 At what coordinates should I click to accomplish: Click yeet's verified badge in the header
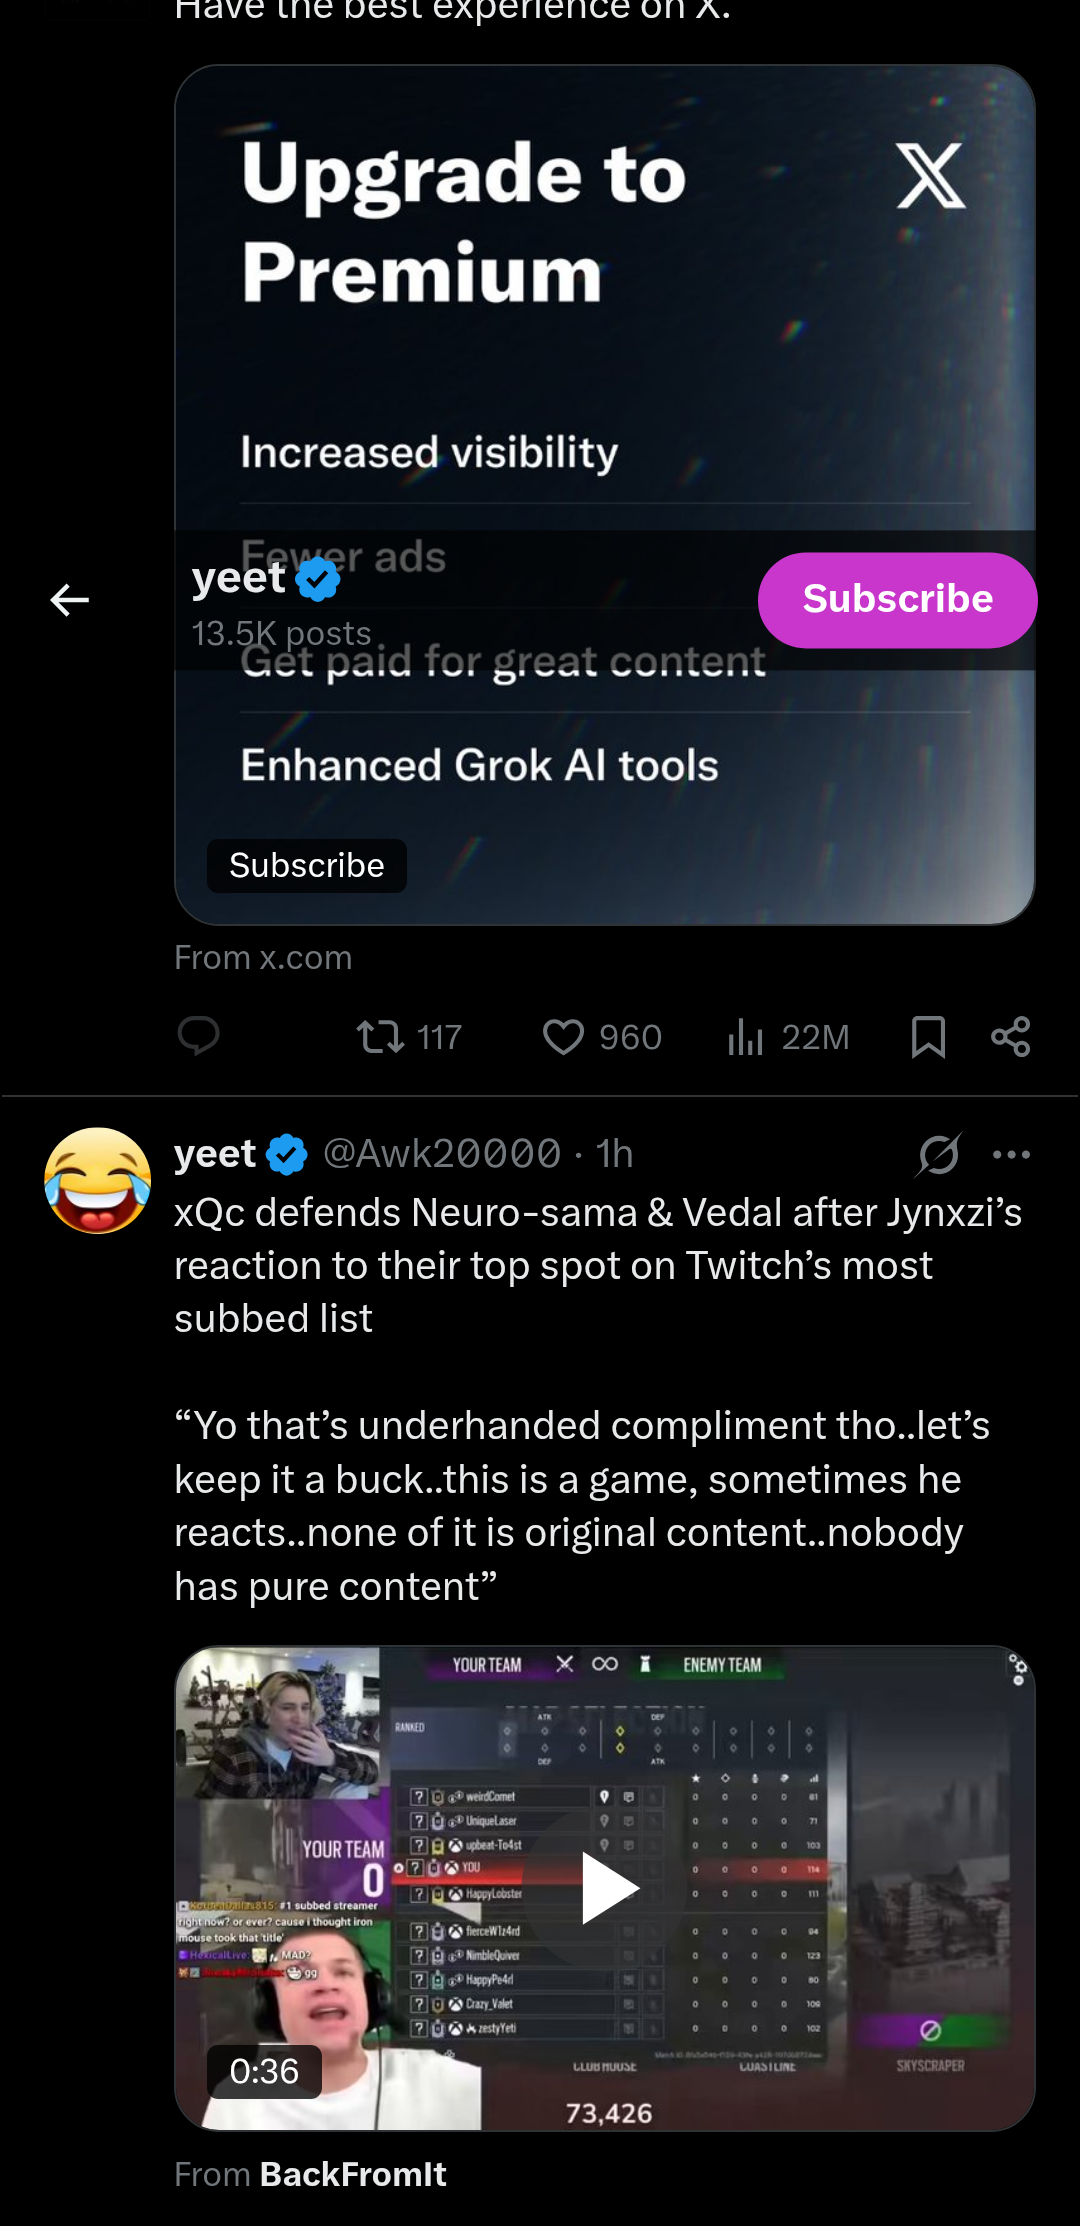pos(318,579)
